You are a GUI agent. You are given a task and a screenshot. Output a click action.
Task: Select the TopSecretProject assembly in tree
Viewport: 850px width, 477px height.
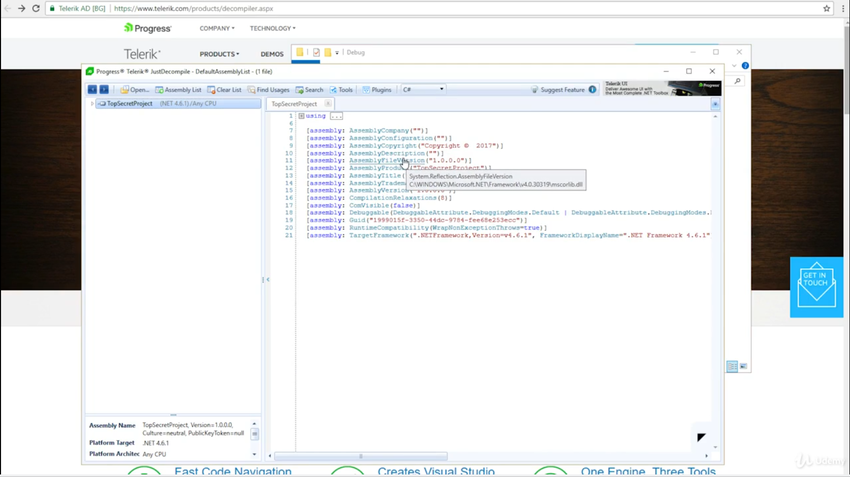point(130,104)
